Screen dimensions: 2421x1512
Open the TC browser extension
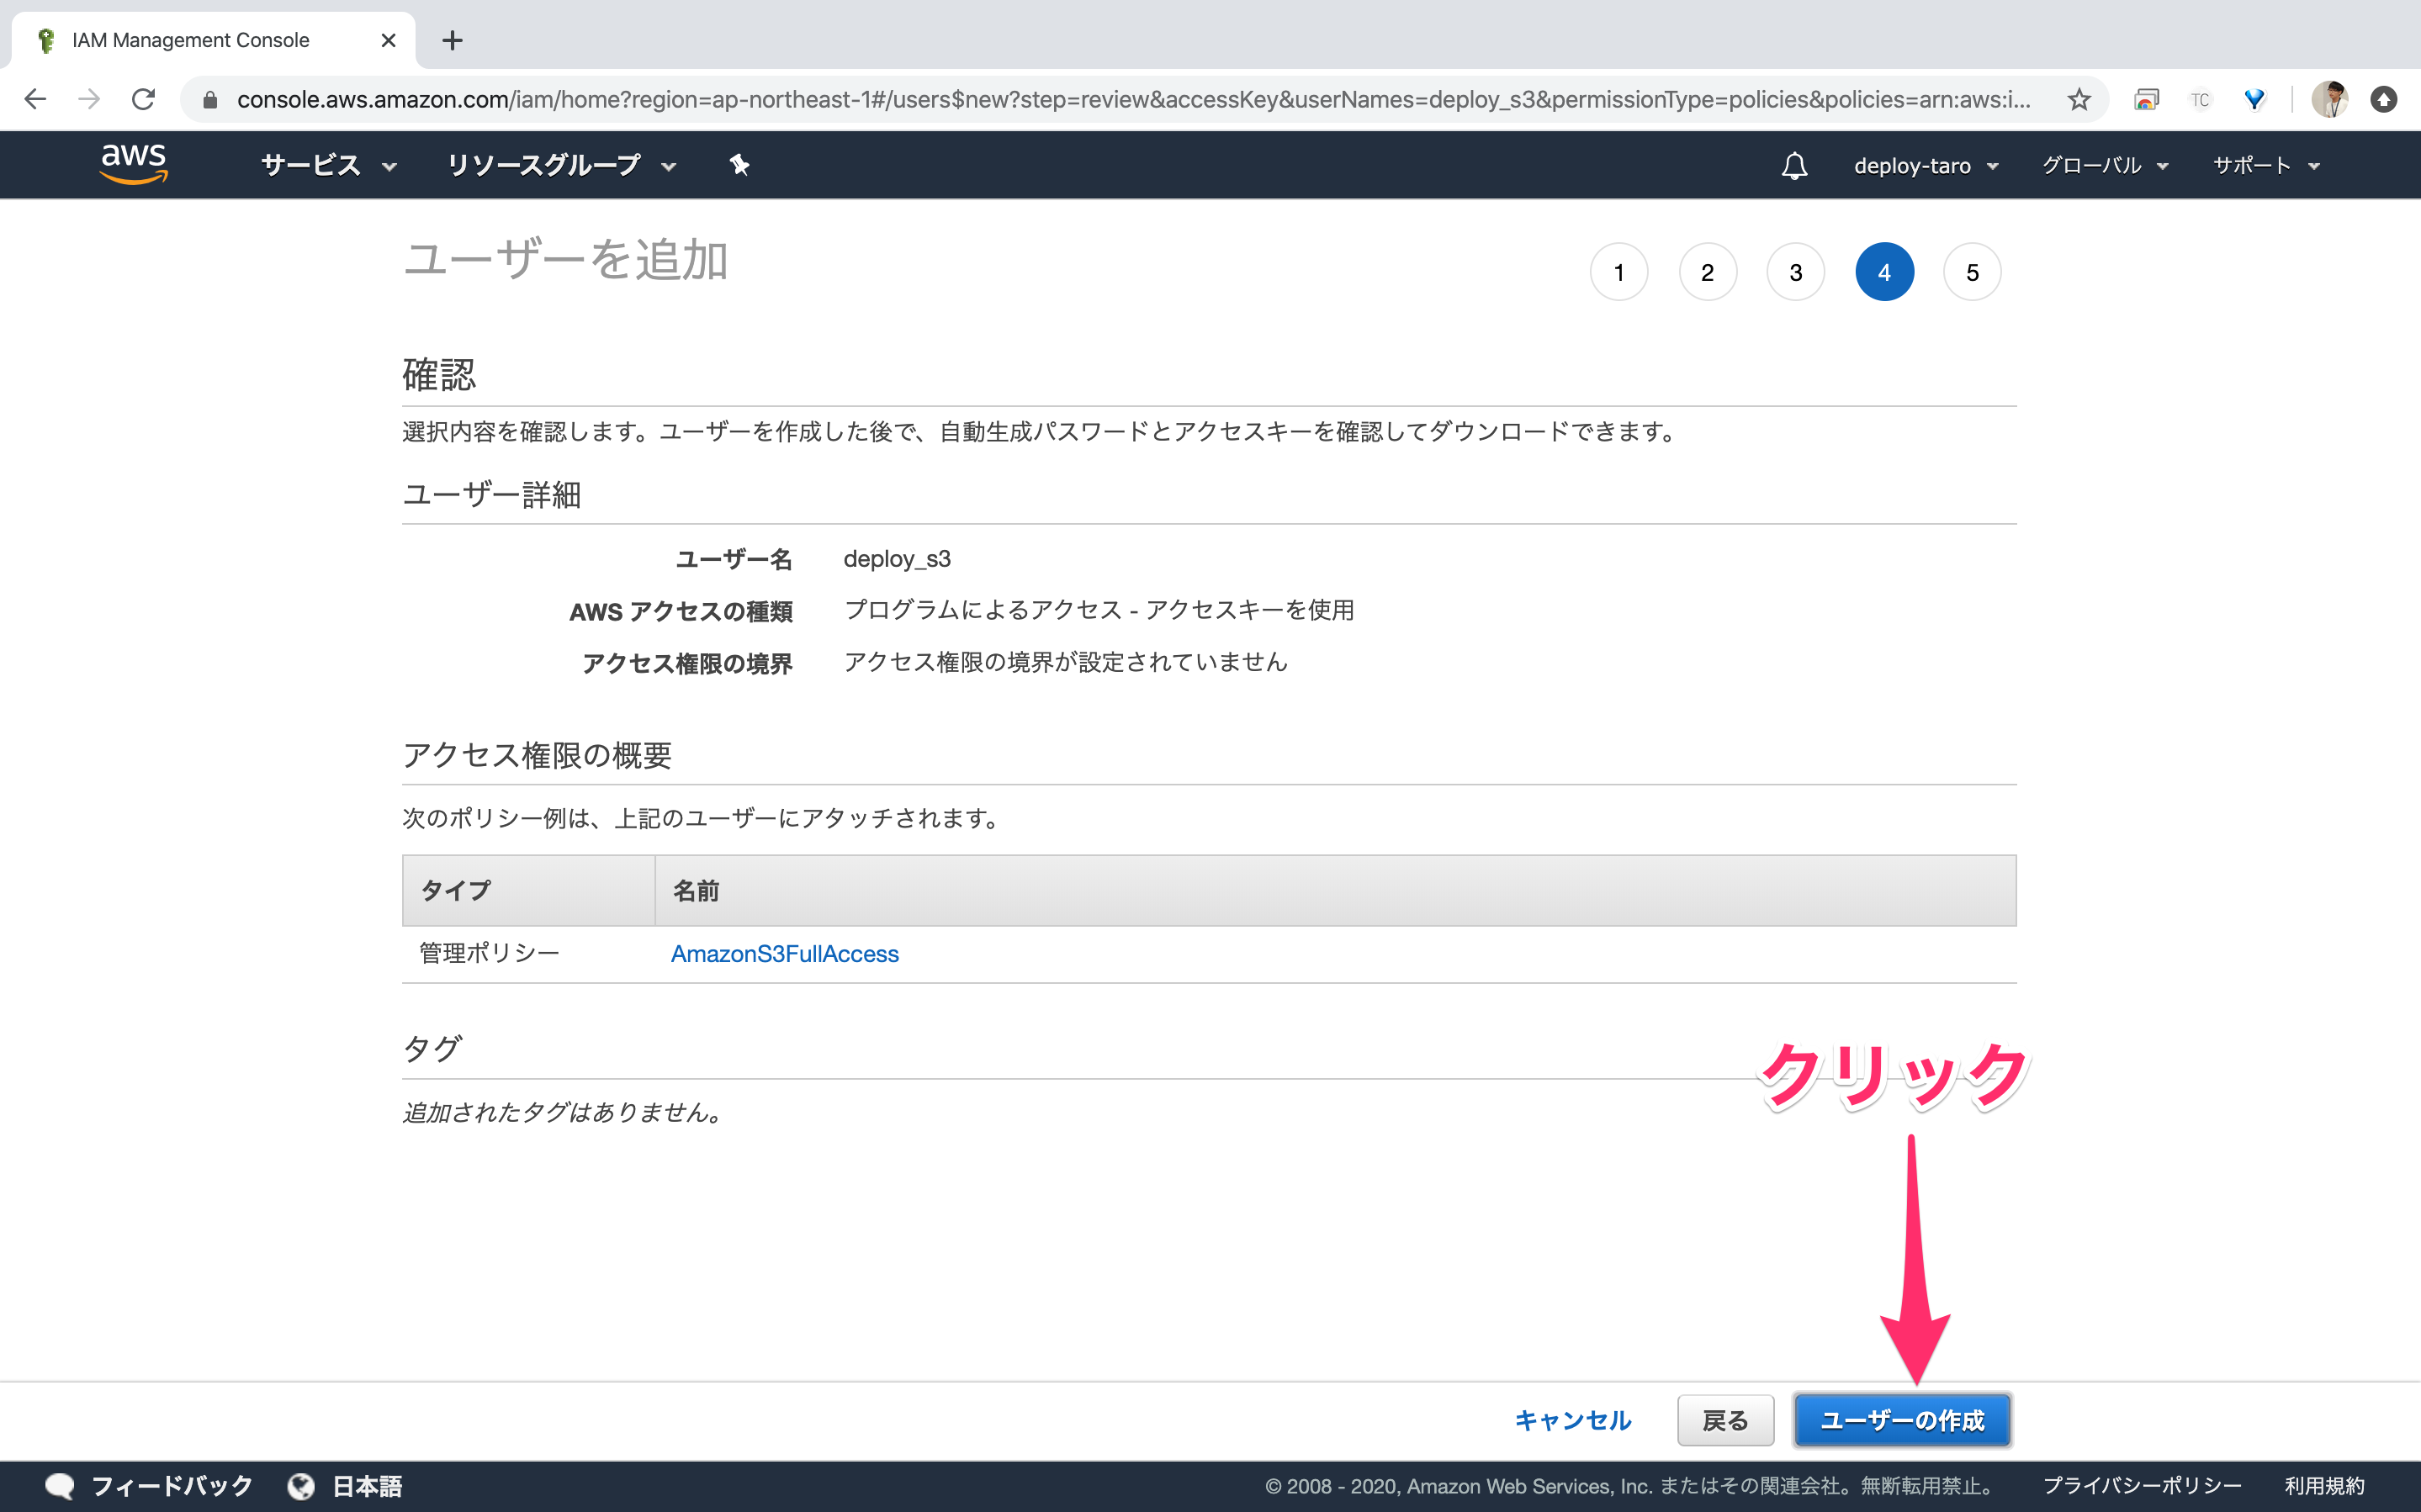pos(2200,99)
